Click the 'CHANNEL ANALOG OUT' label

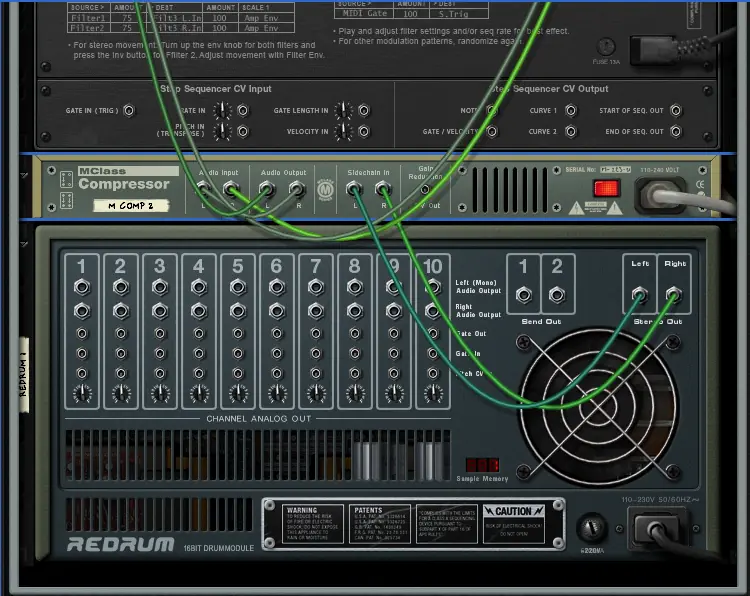click(259, 419)
